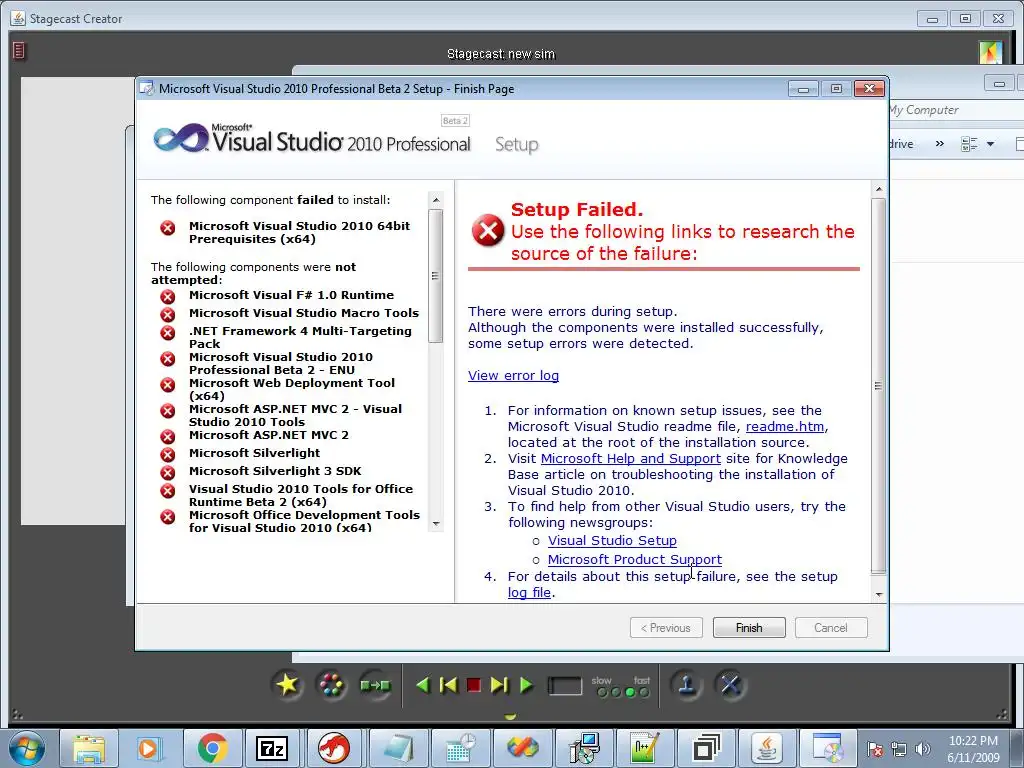The height and width of the screenshot is (768, 1024).
Task: Switch to the Java Stagecast taskbar icon
Action: coord(766,749)
